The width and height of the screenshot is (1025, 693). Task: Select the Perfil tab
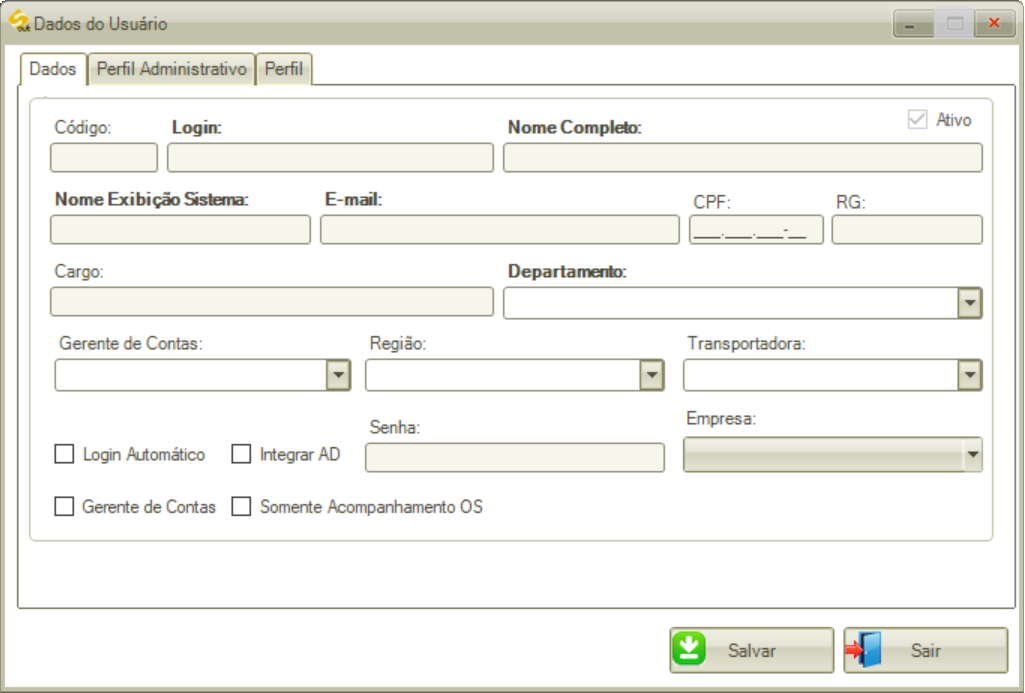pyautogui.click(x=284, y=69)
